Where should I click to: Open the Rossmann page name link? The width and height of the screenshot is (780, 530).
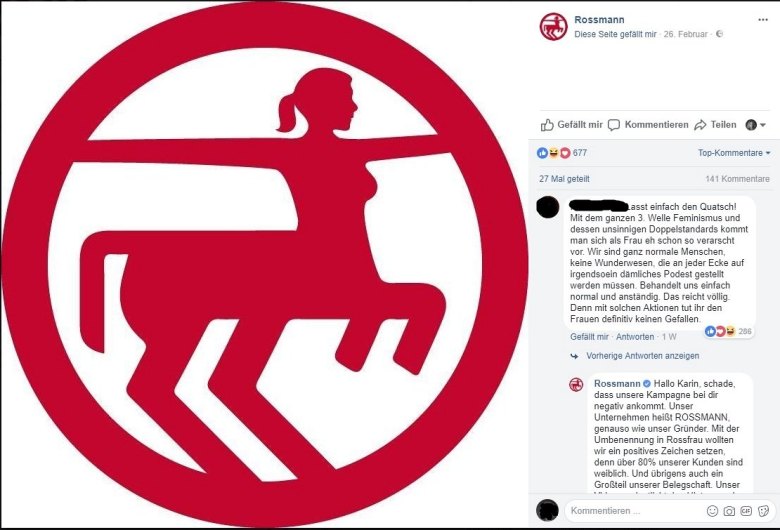[x=599, y=20]
